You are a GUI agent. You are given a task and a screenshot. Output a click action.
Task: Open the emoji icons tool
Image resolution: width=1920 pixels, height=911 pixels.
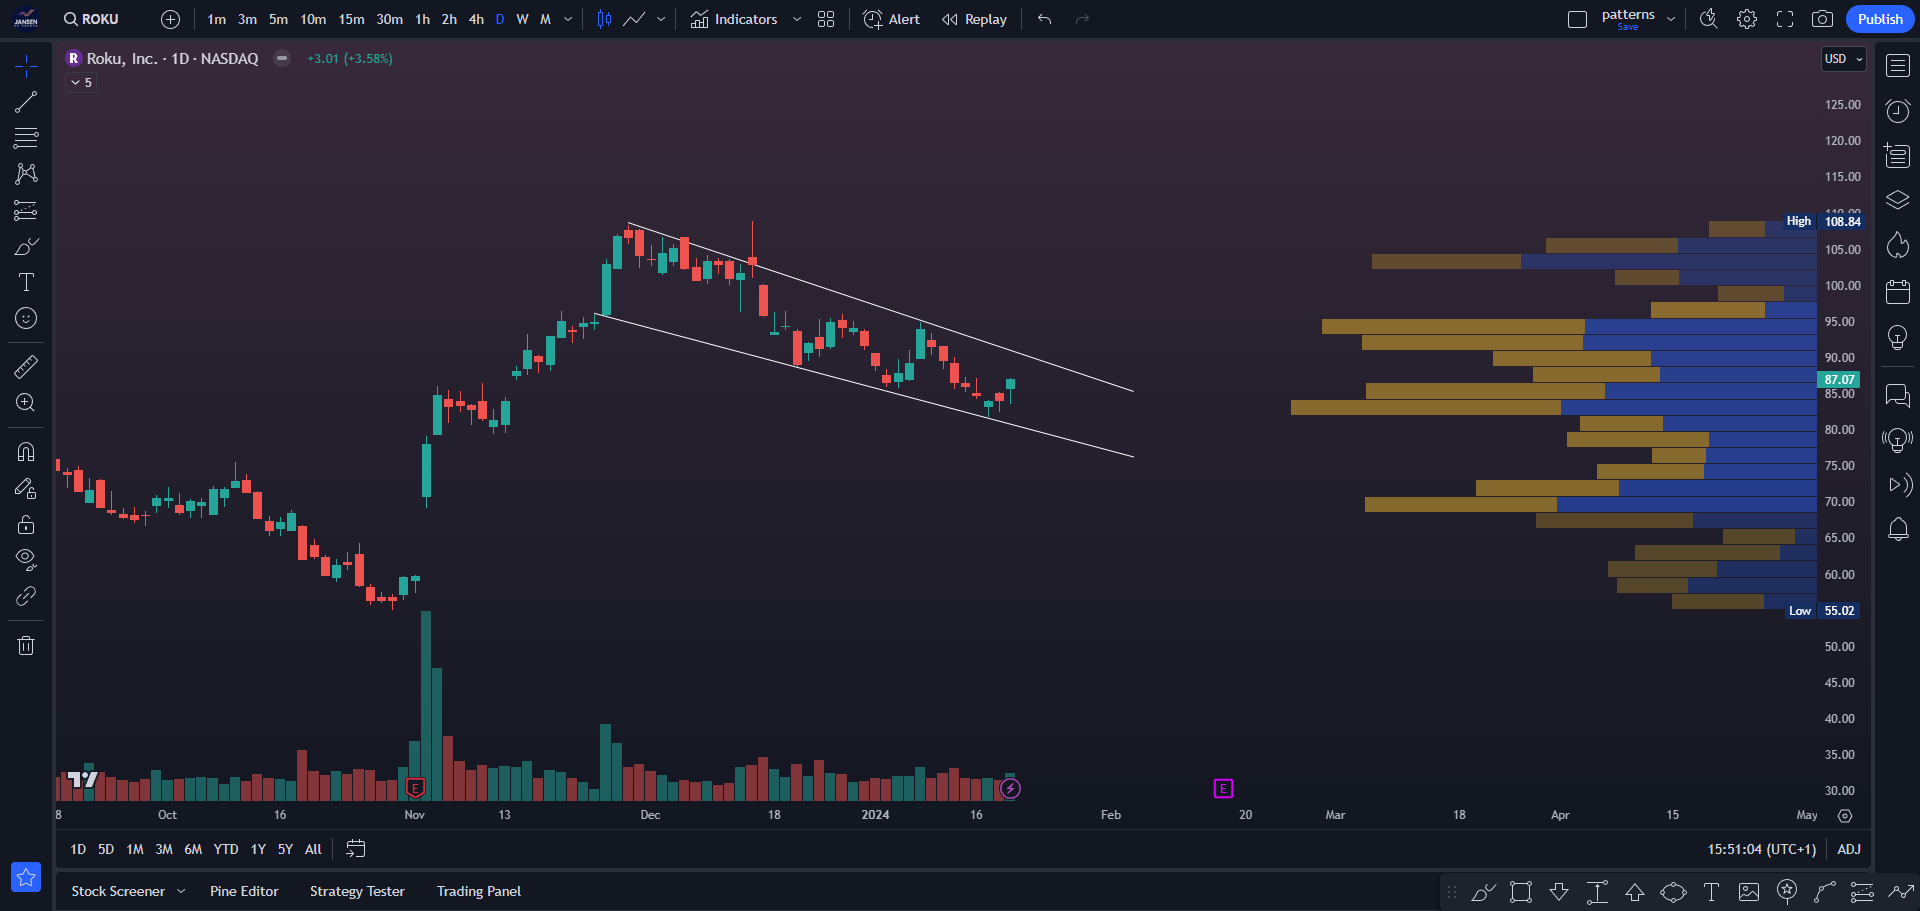click(x=26, y=318)
